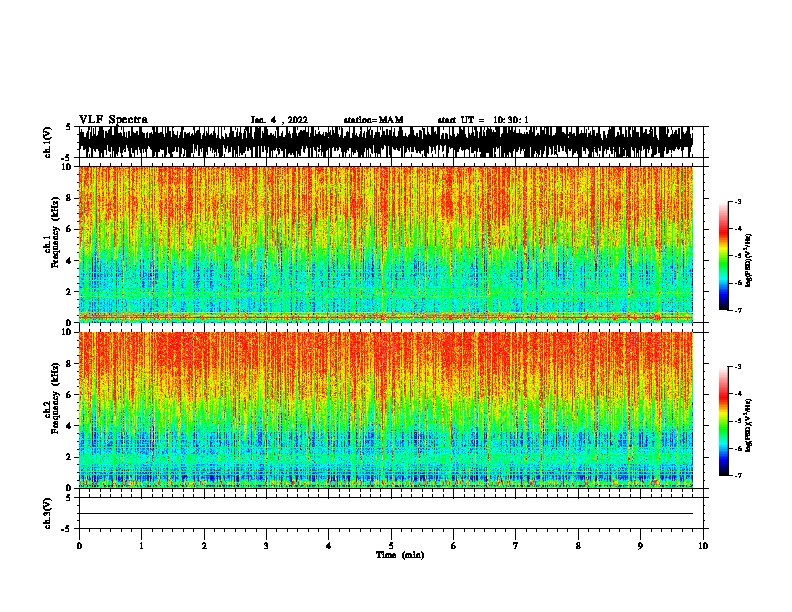Viewport: 792px width, 612px height.
Task: Click the ch.2 spectrogram panel
Action: 386,410
